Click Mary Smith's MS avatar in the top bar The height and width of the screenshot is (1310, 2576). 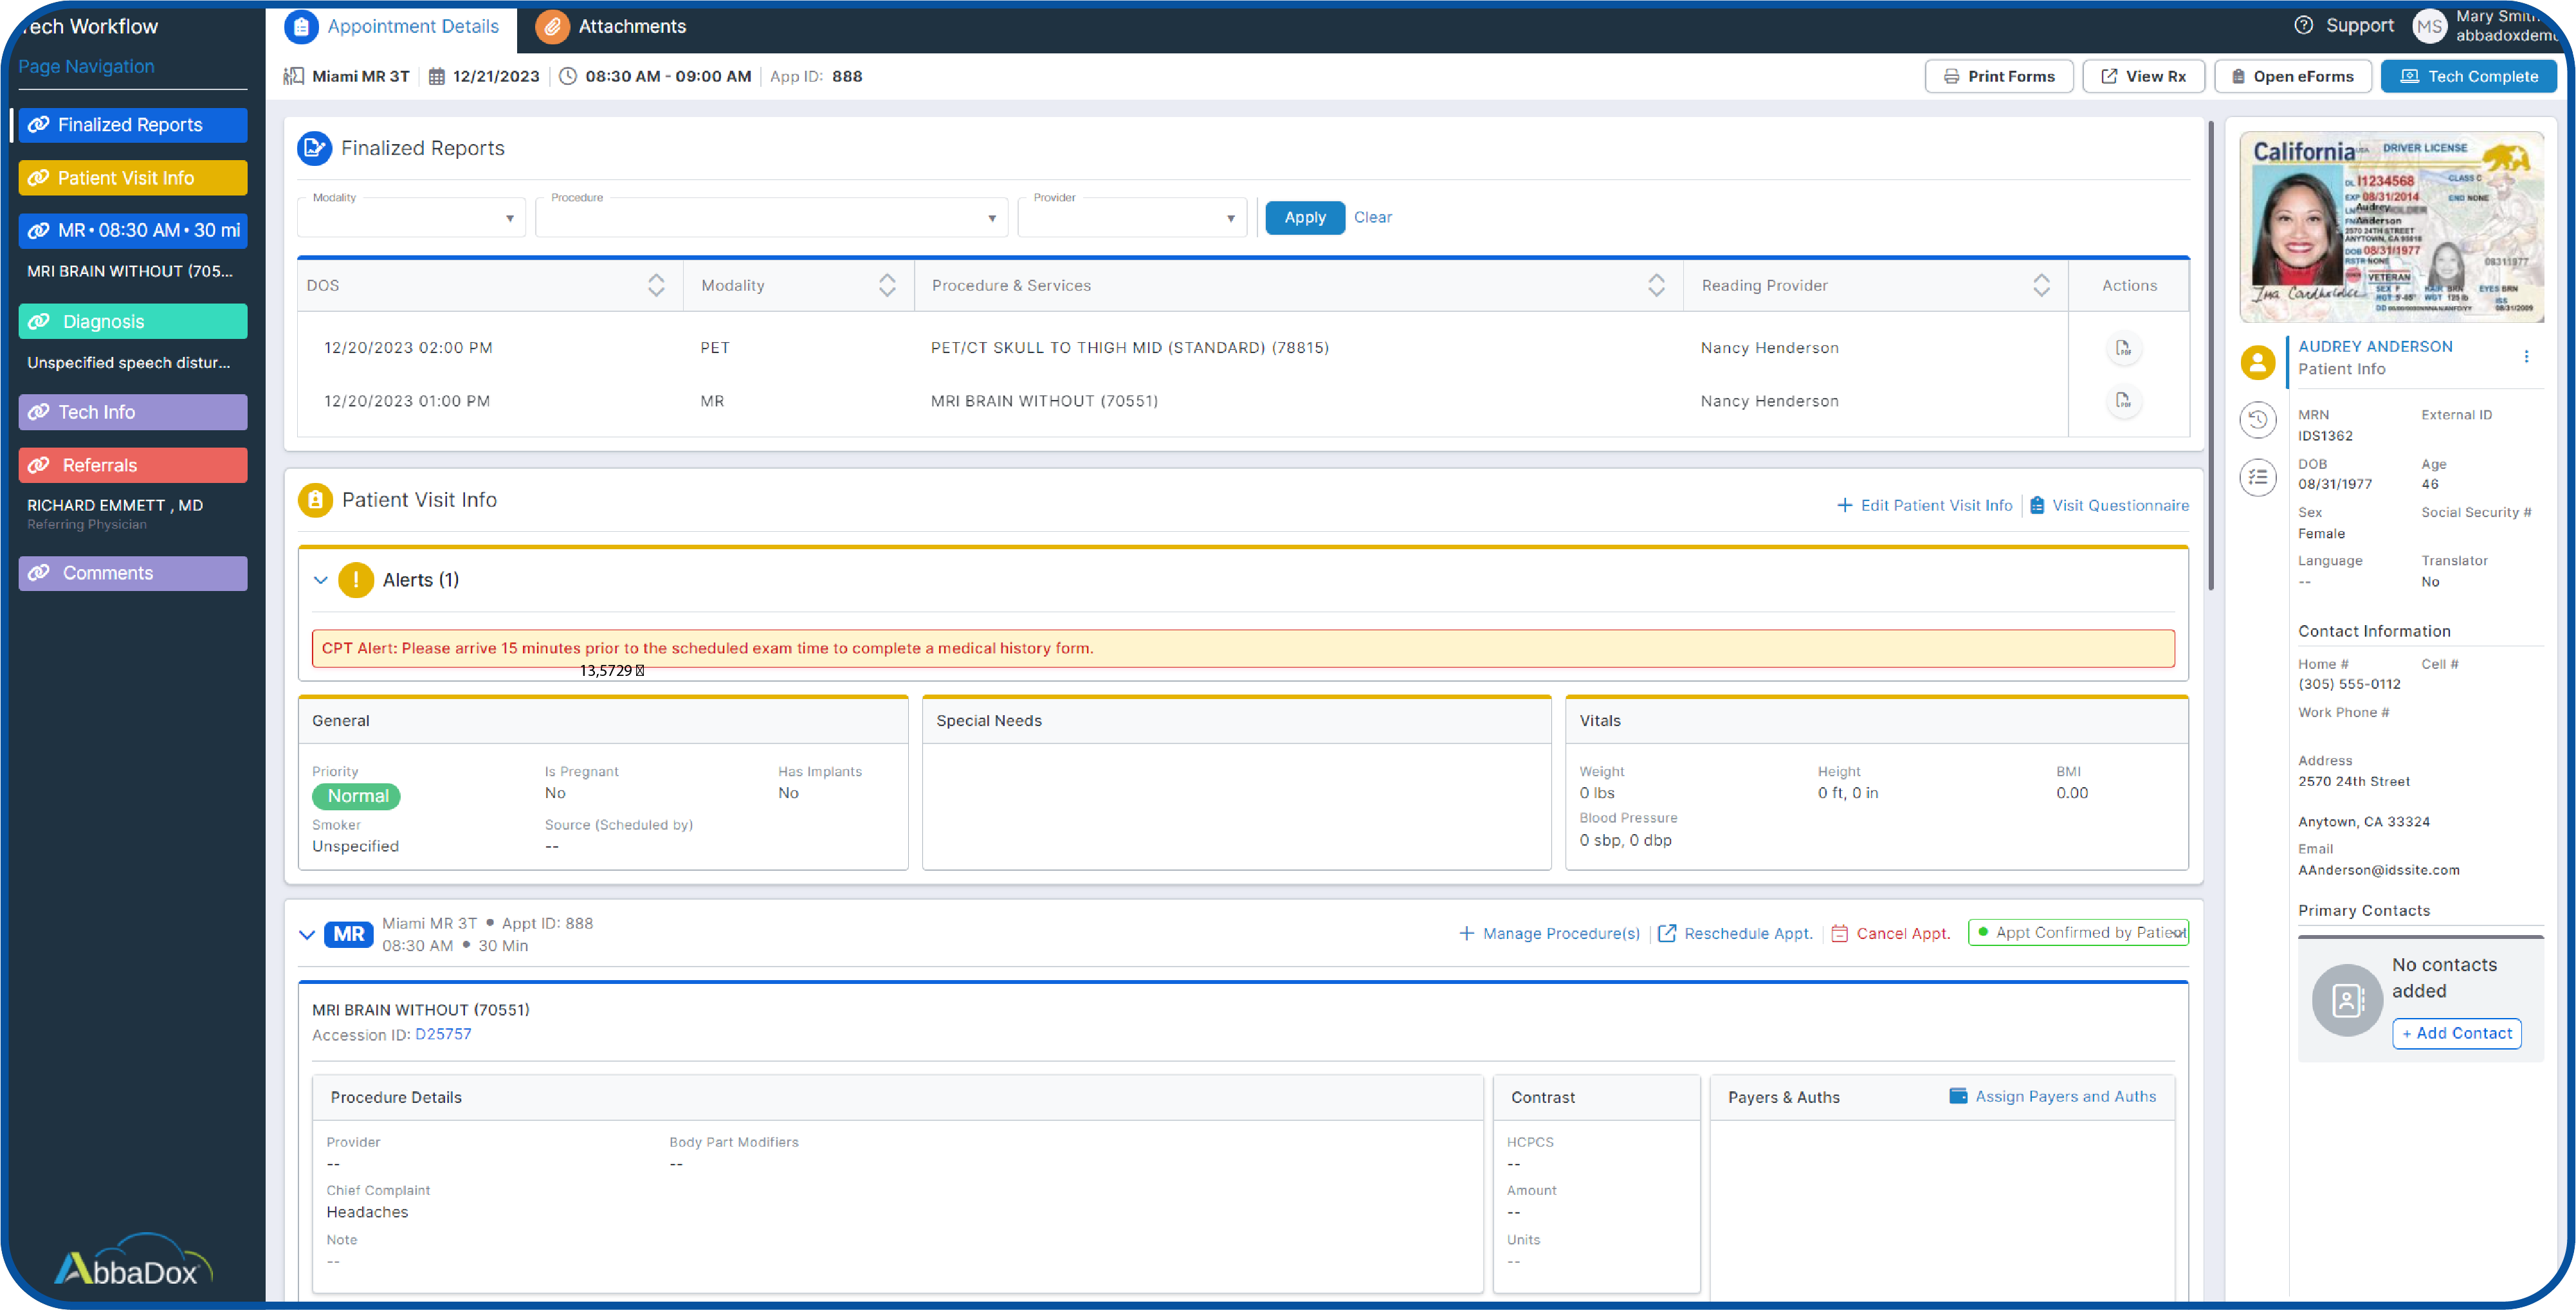(2430, 26)
